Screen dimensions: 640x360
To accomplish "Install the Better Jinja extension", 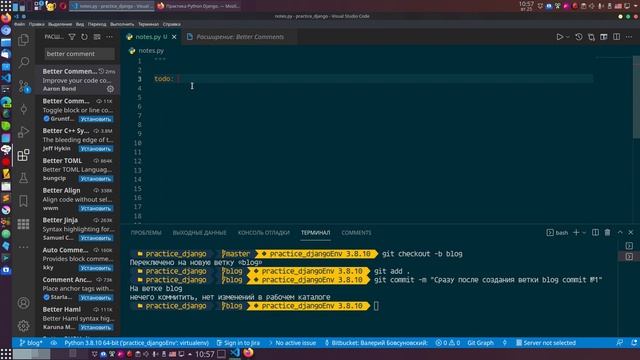I will [x=96, y=238].
